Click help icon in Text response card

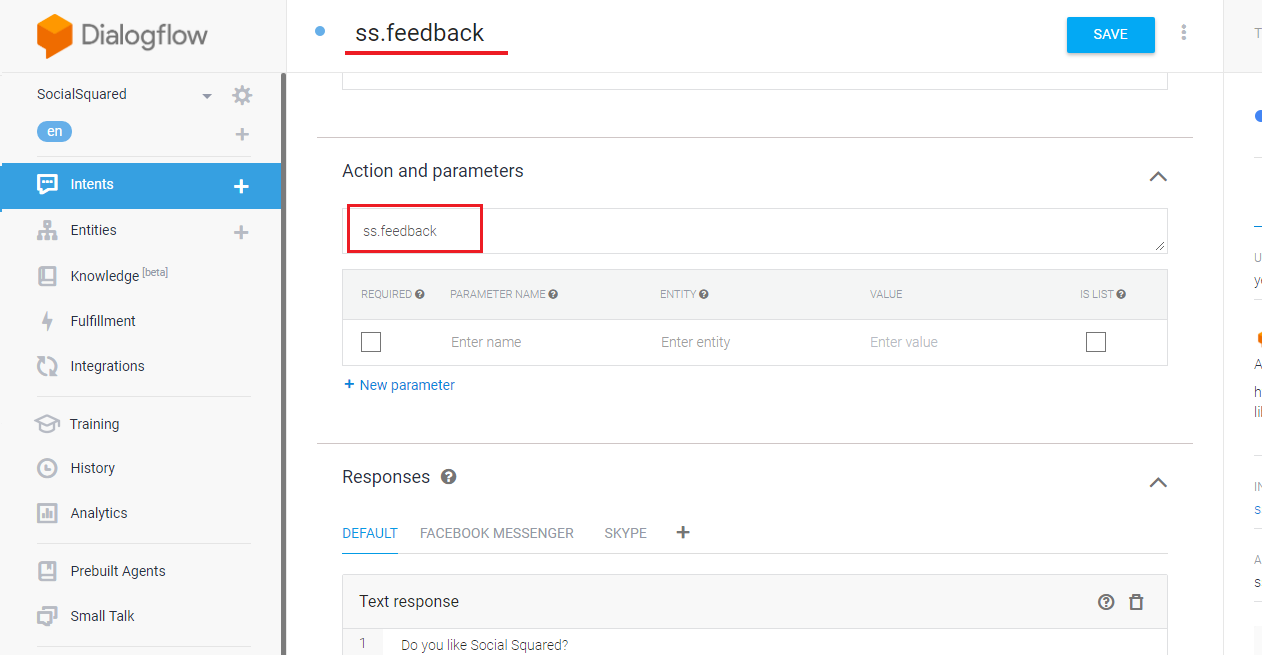1106,602
